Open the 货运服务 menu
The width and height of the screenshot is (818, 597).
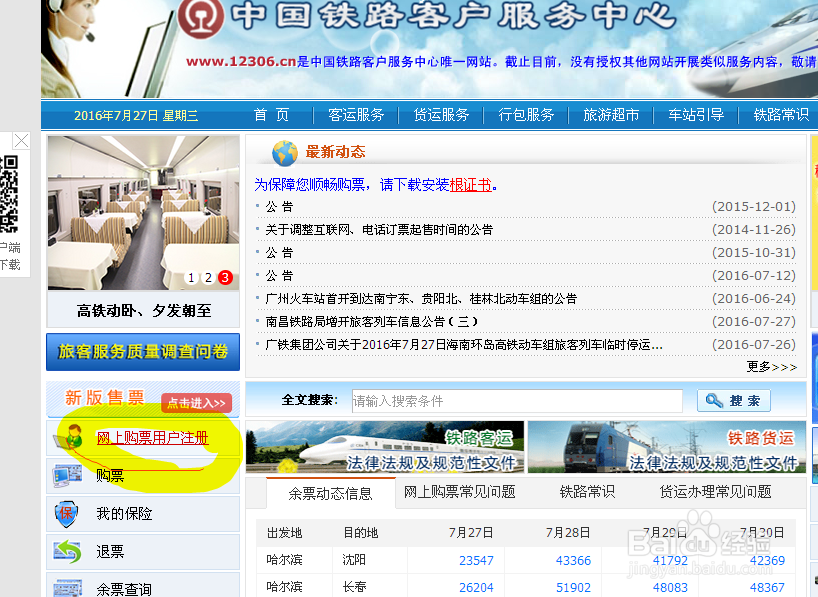point(441,115)
